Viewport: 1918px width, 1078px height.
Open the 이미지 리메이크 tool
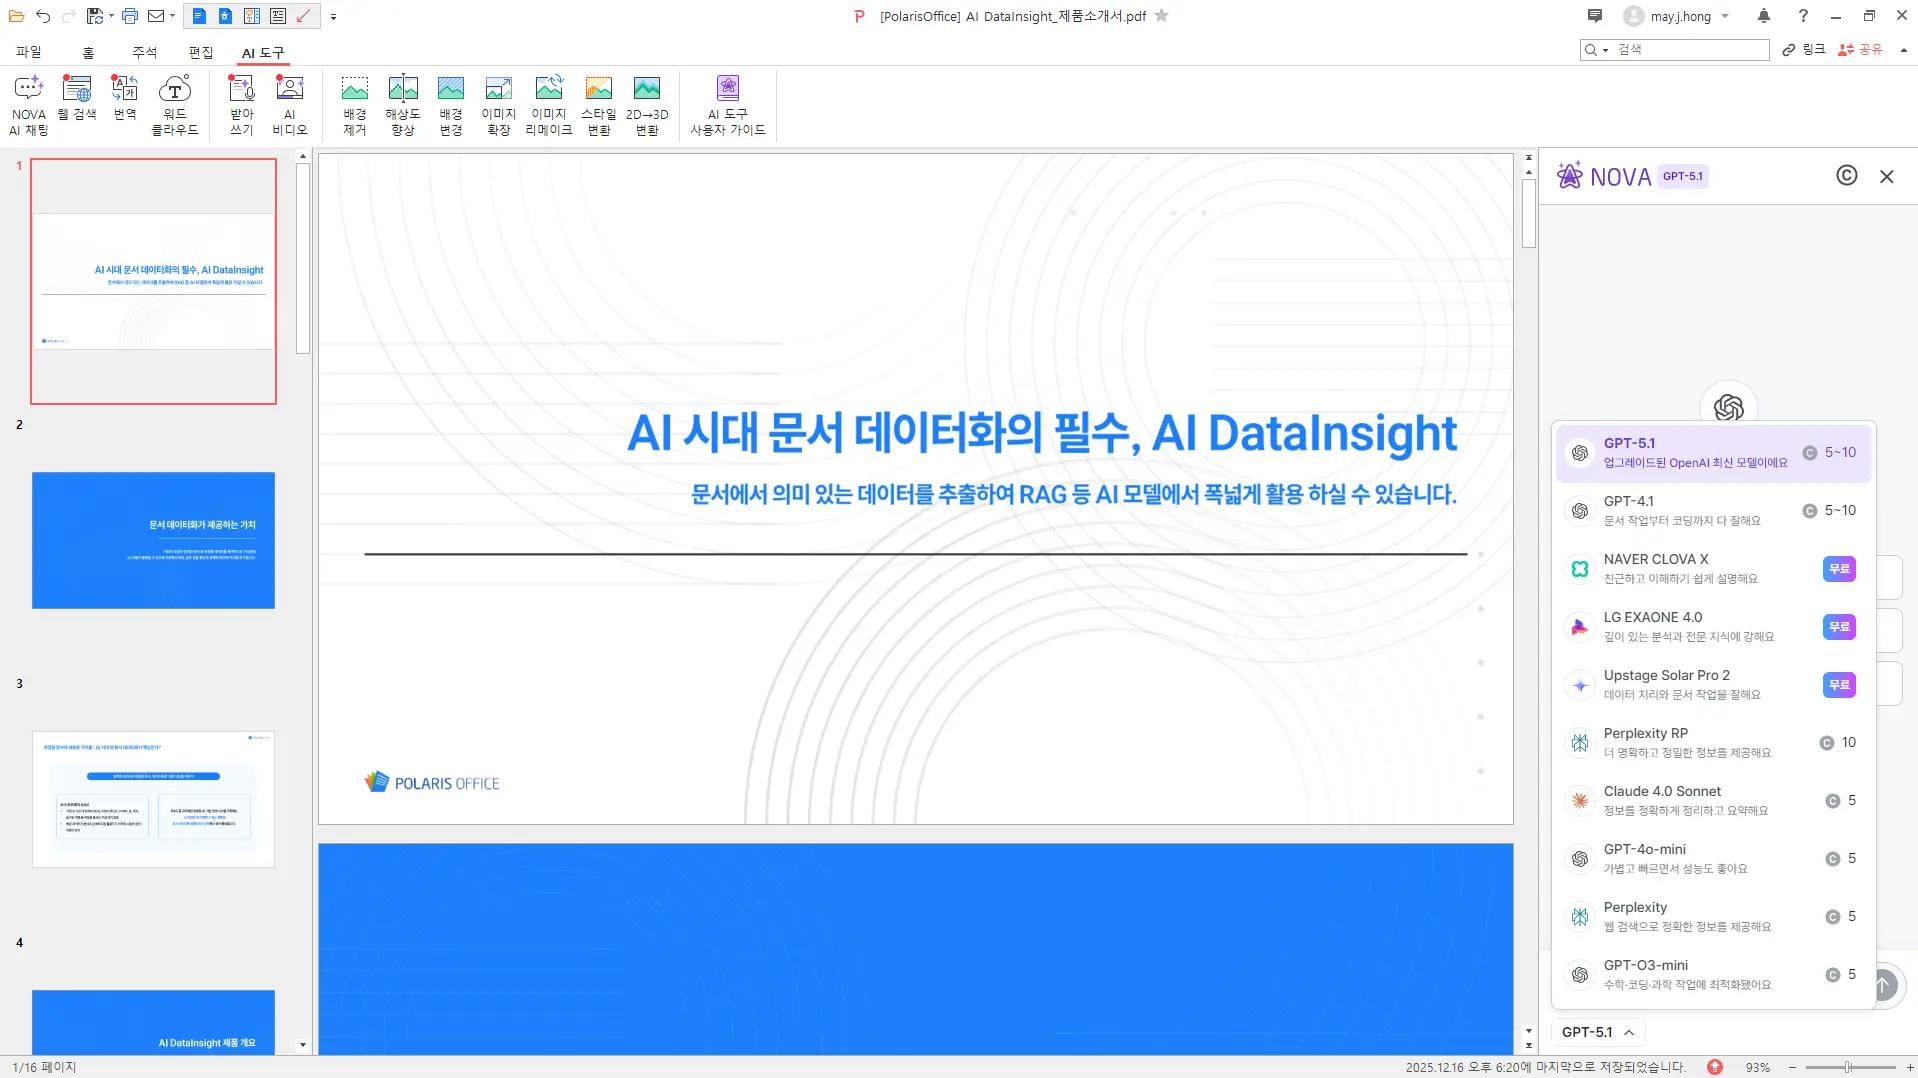click(549, 104)
